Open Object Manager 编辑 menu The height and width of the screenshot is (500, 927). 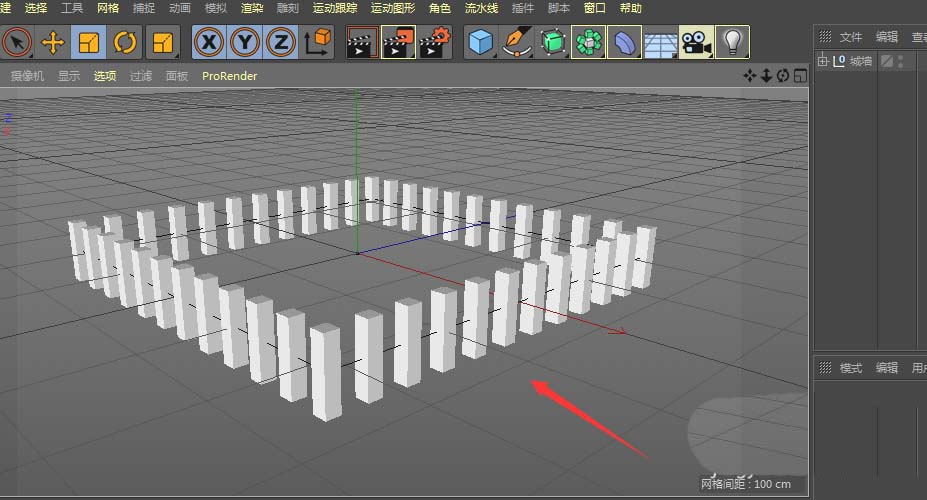tap(887, 37)
